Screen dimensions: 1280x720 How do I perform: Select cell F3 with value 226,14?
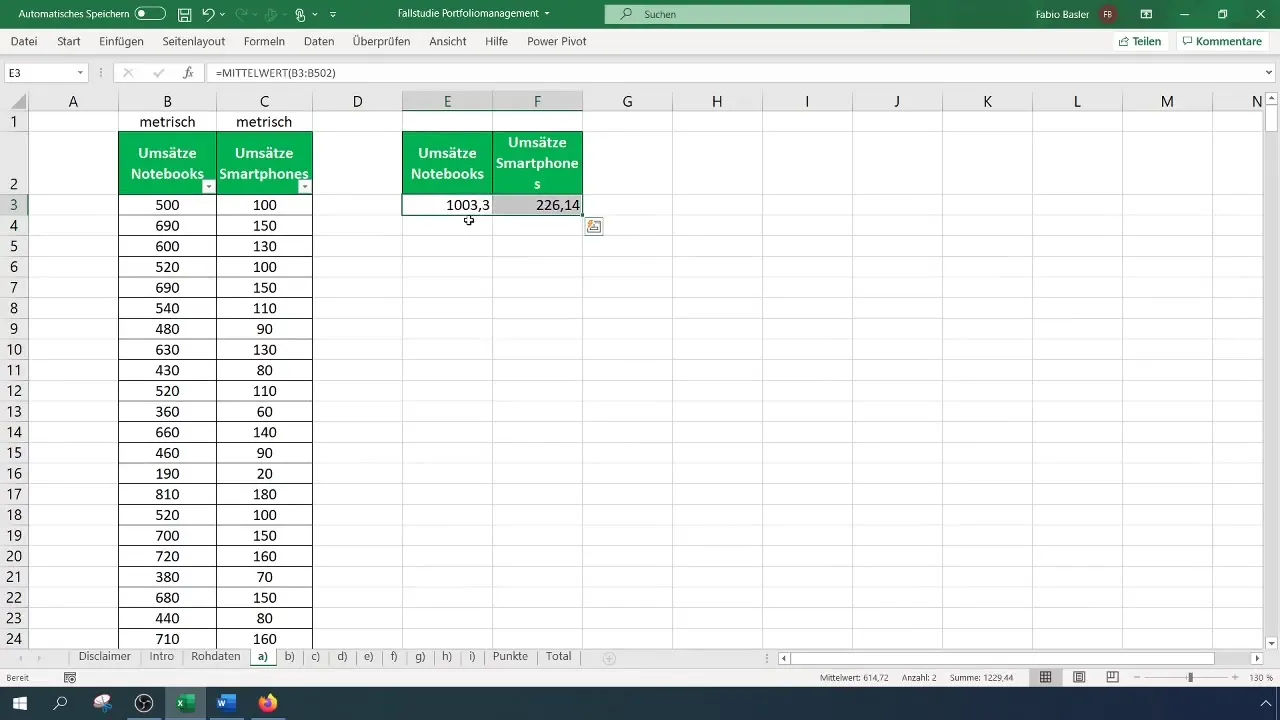[537, 205]
